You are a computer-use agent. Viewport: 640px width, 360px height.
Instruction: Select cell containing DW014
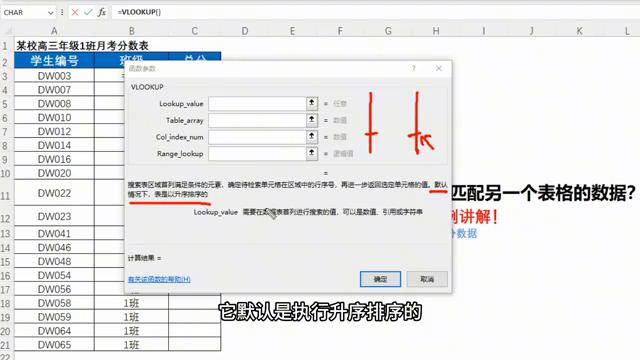point(54,145)
